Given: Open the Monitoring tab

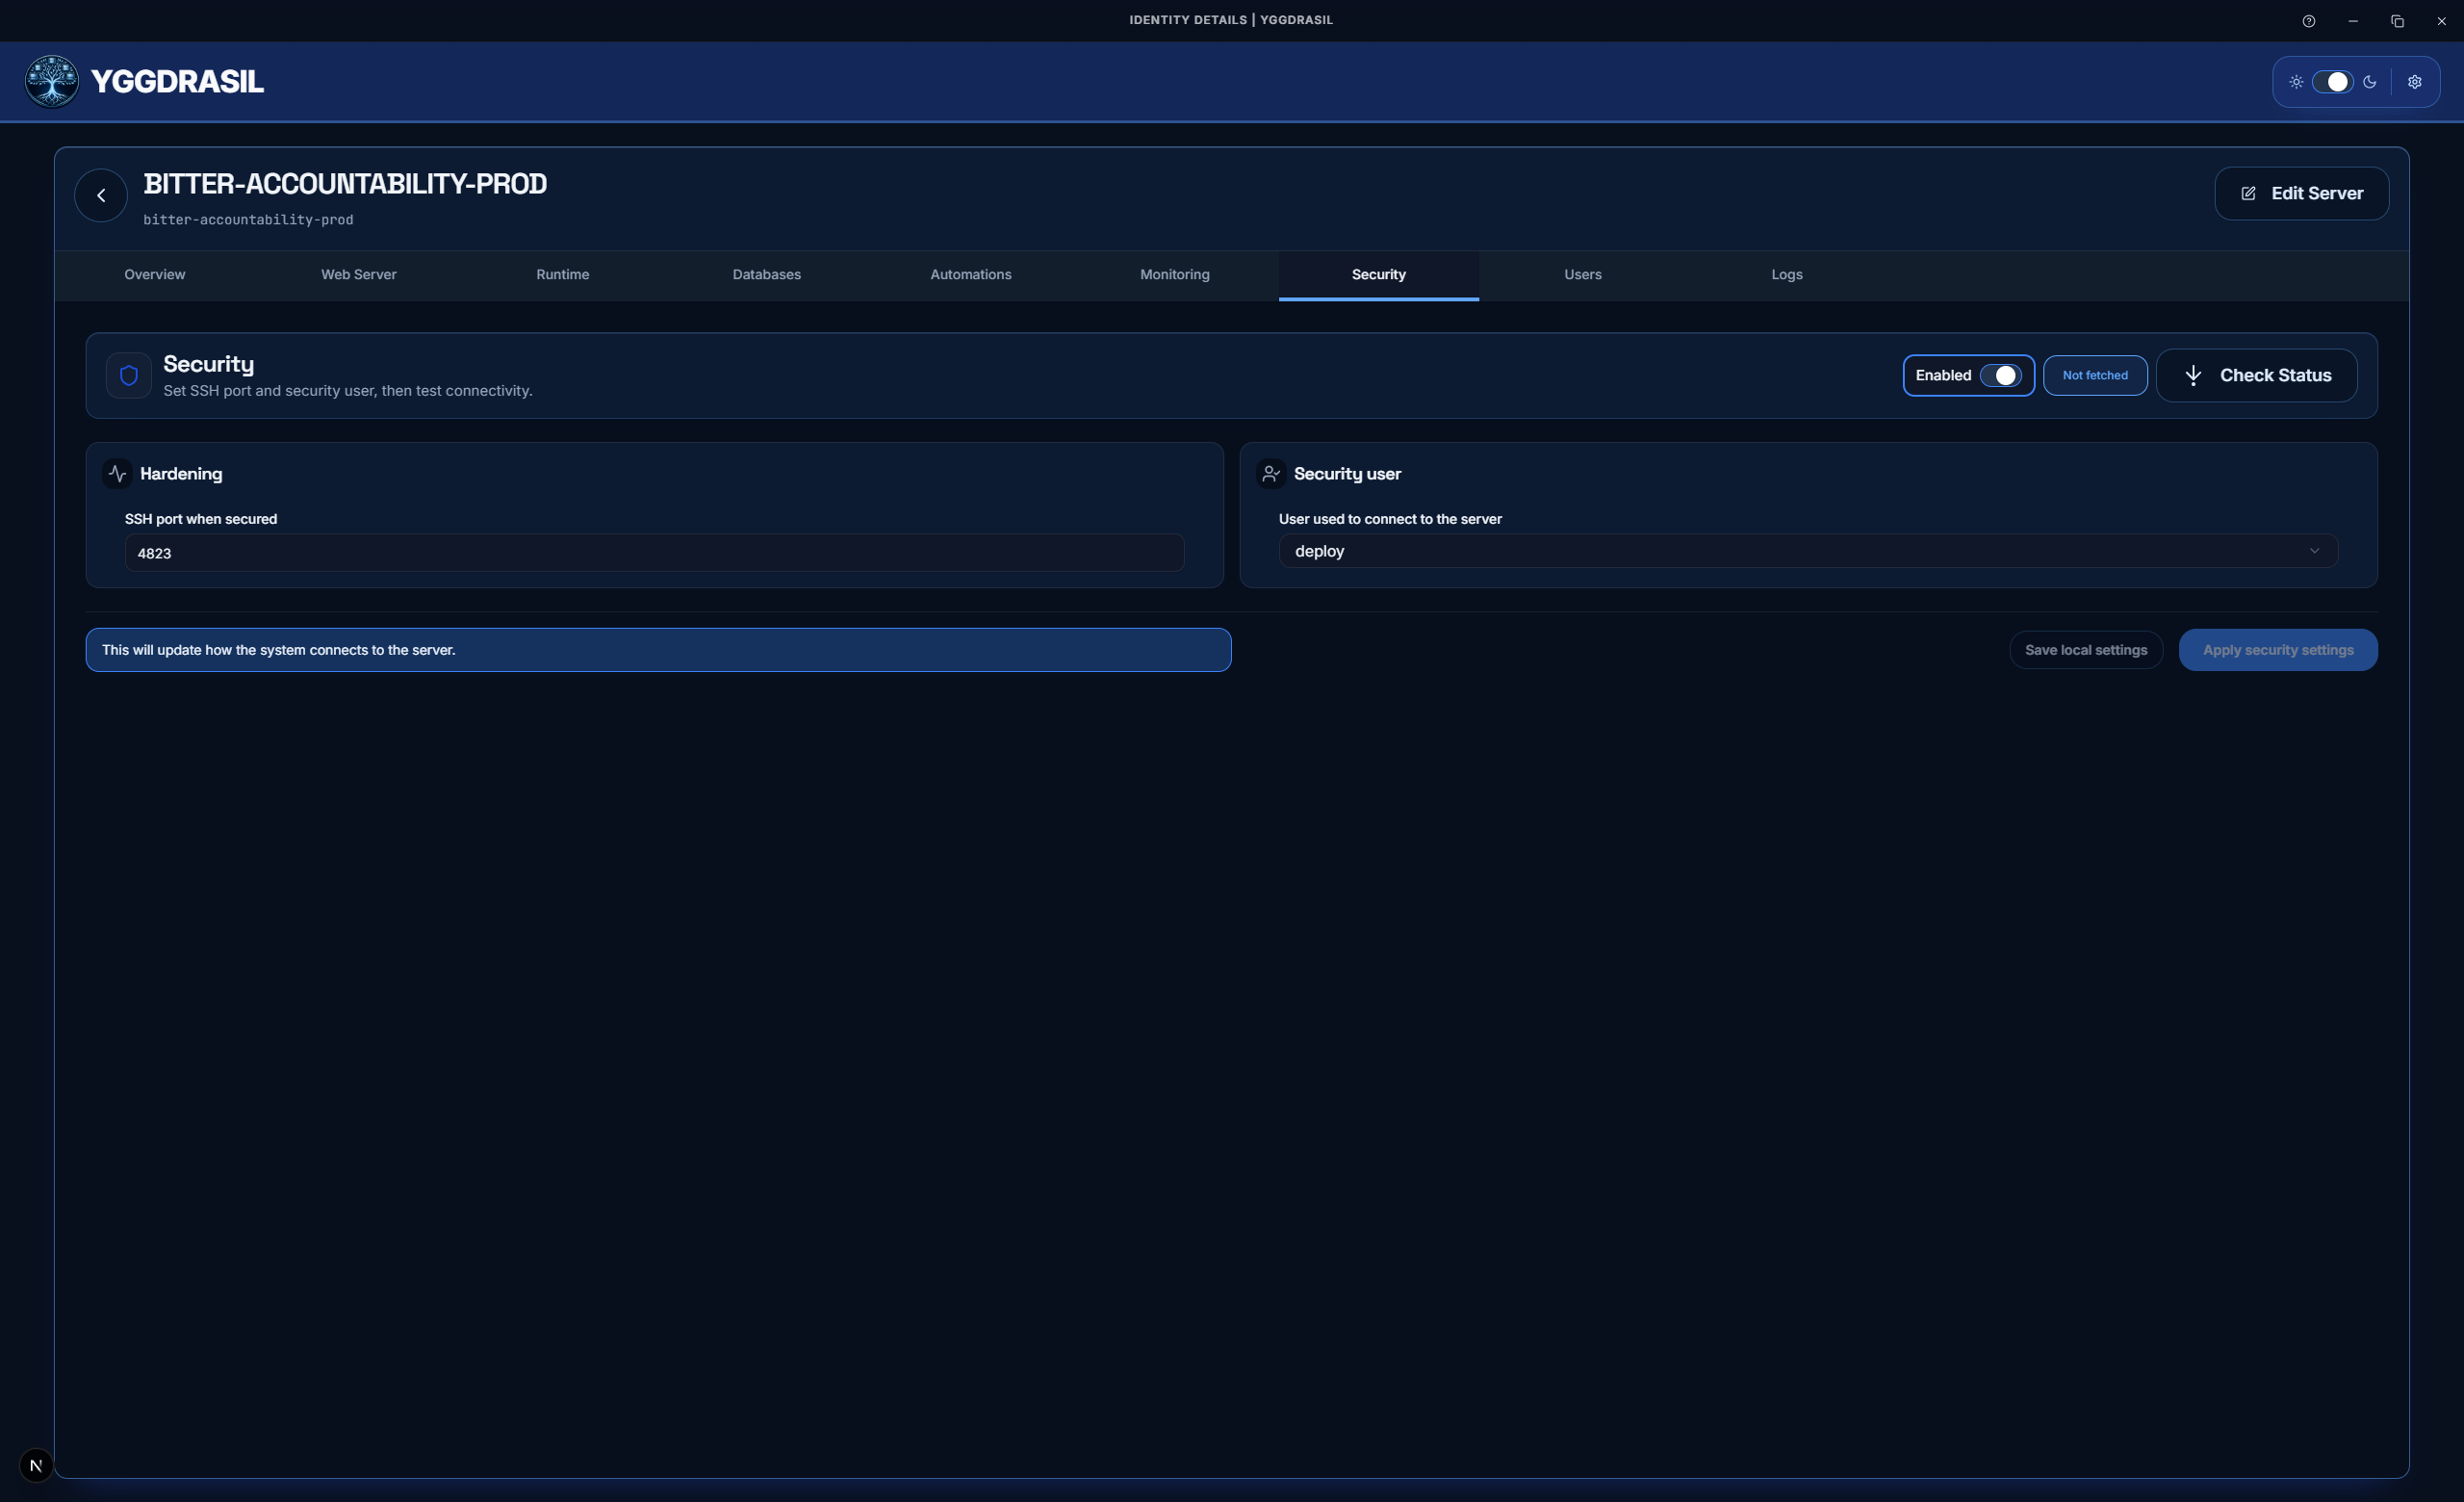Looking at the screenshot, I should pos(1174,274).
